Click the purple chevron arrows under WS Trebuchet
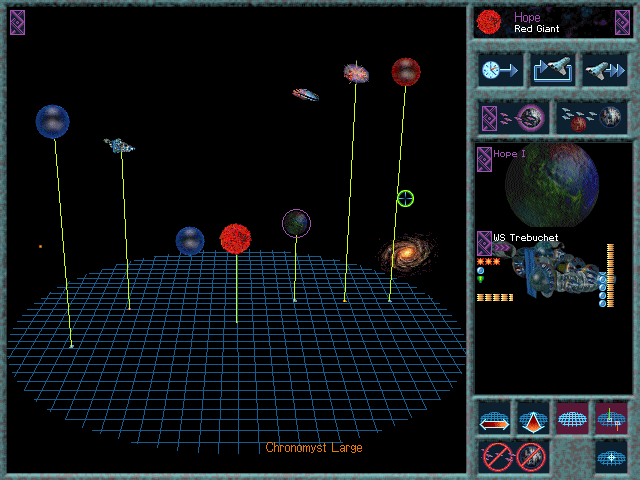The width and height of the screenshot is (640, 480). tap(502, 247)
